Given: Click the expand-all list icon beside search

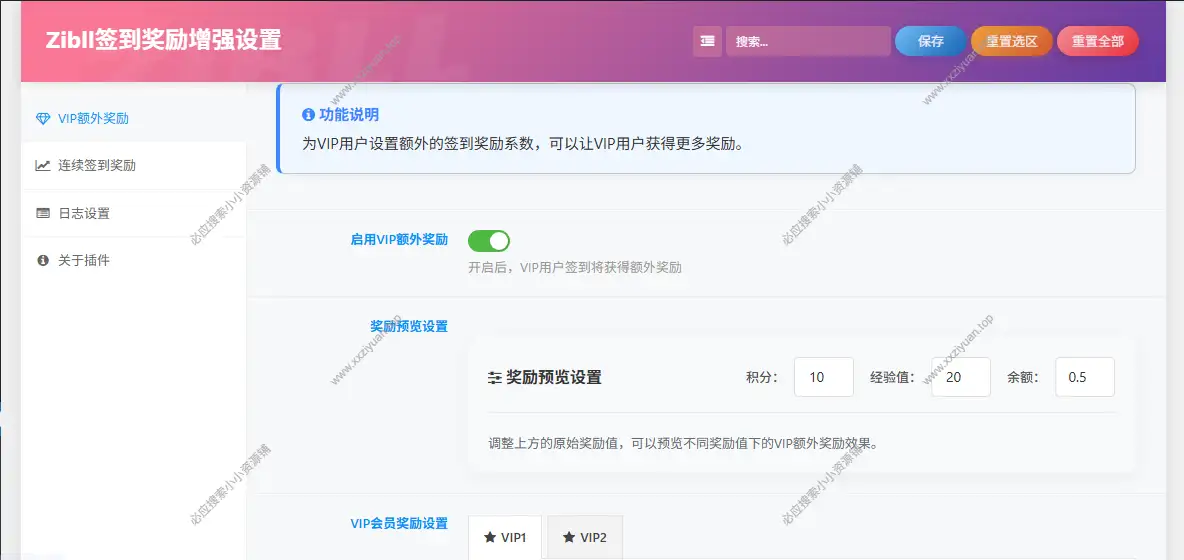Looking at the screenshot, I should coord(707,41).
